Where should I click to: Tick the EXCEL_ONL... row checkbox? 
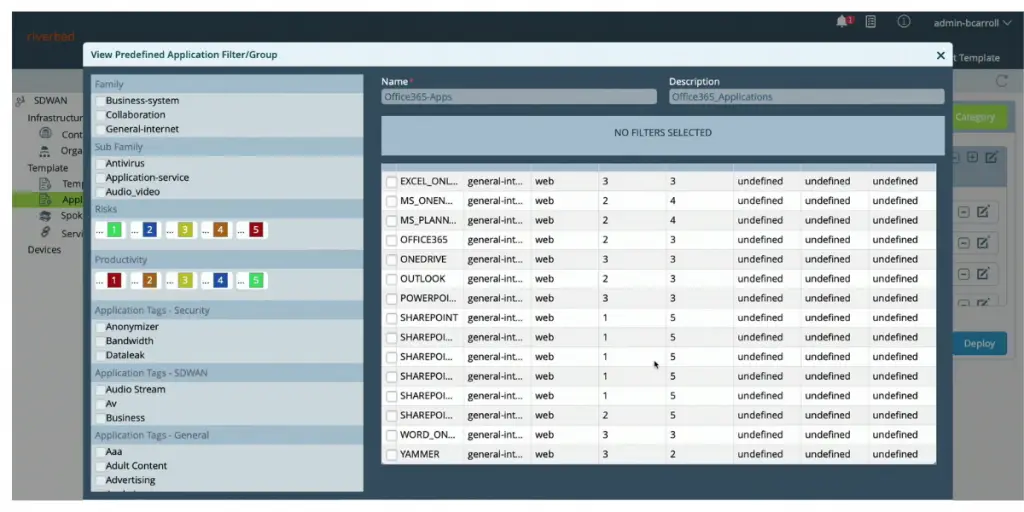click(391, 182)
